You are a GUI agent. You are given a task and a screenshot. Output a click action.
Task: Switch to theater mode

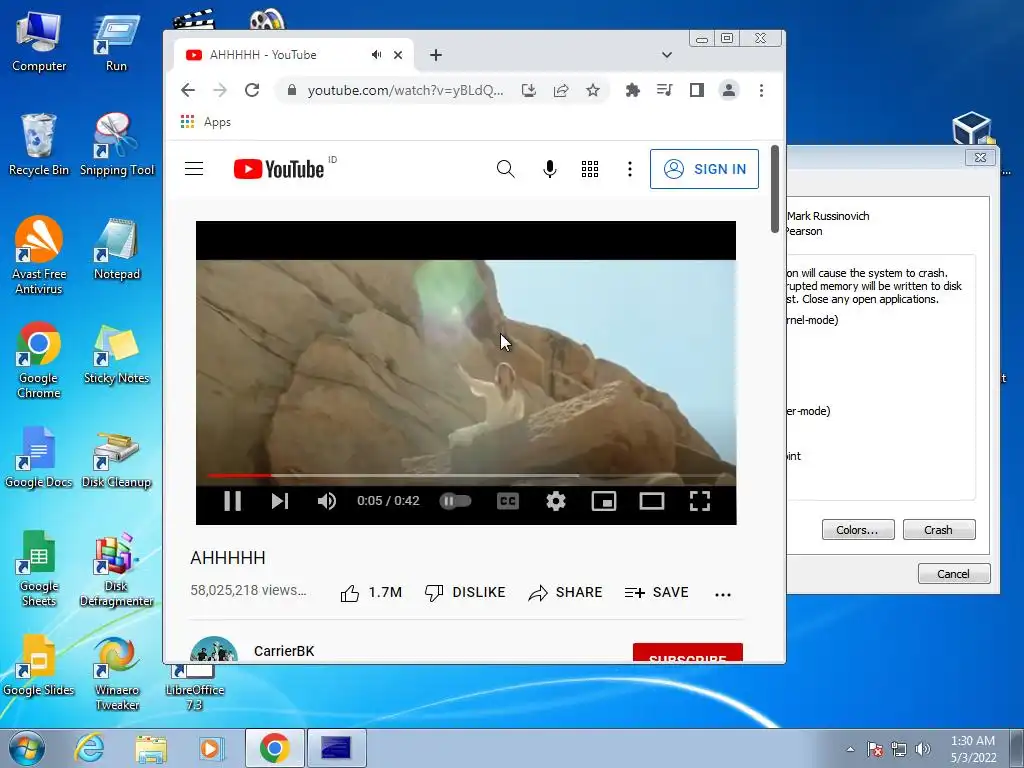652,501
